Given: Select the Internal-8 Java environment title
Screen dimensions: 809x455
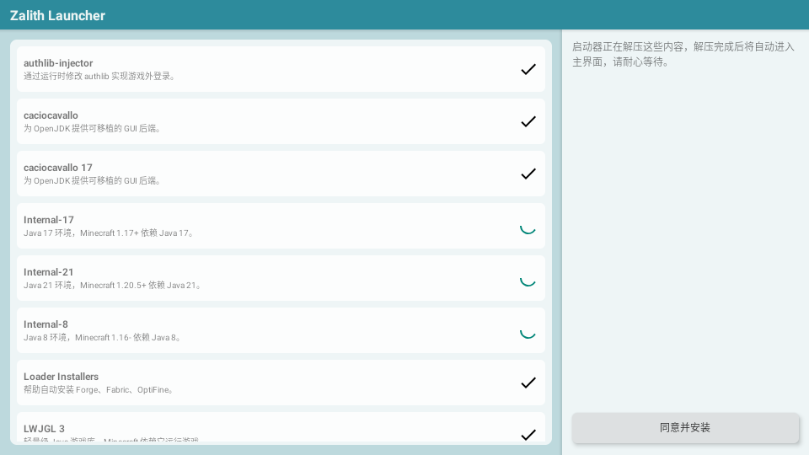Looking at the screenshot, I should (x=46, y=324).
